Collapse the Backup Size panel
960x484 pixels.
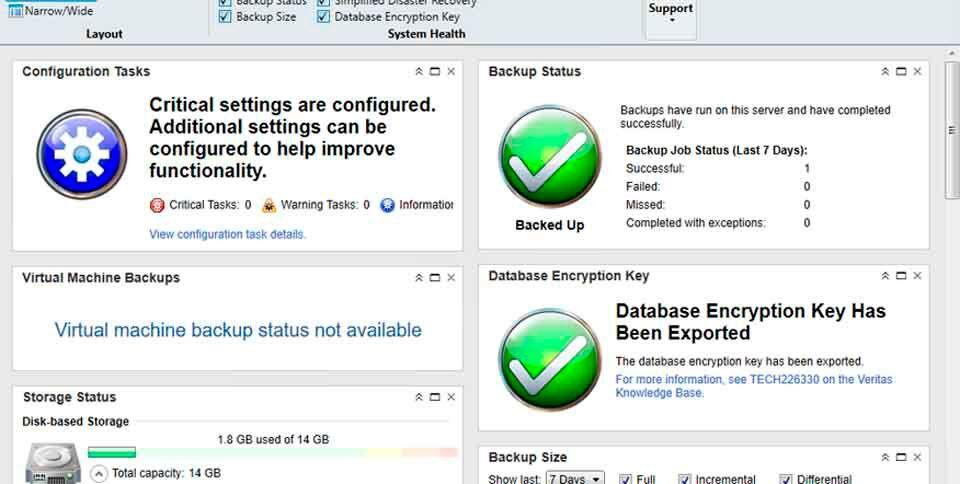pos(885,457)
